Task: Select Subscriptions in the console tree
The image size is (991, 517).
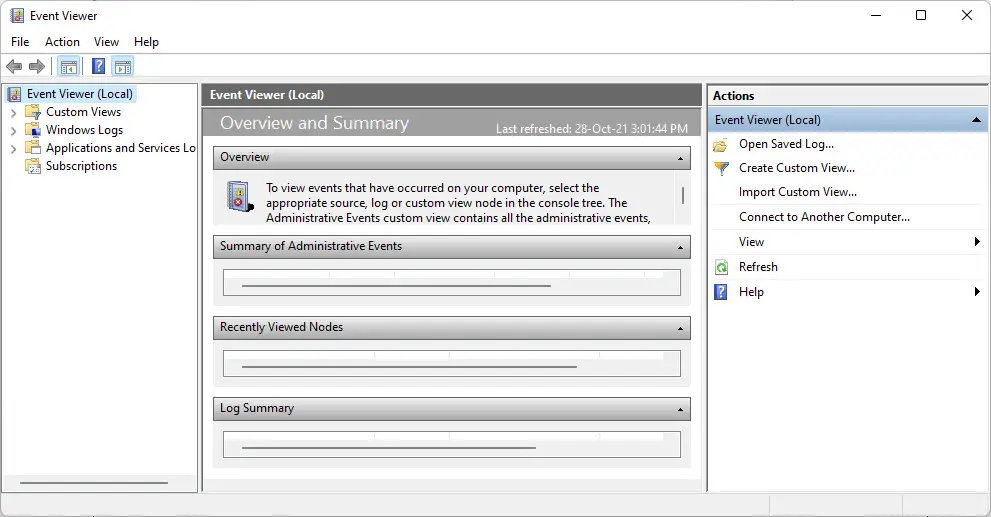Action: pyautogui.click(x=81, y=166)
